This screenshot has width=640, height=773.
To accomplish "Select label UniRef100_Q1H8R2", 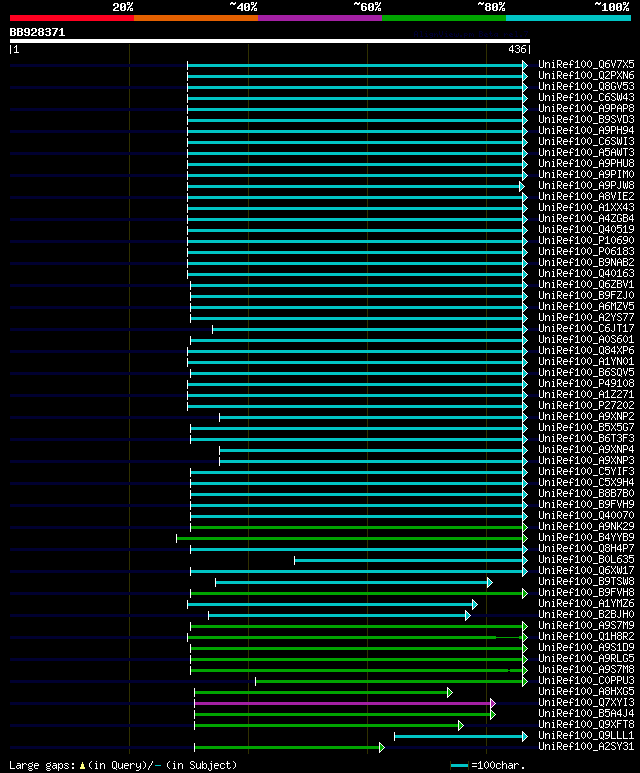I will click(x=586, y=637).
